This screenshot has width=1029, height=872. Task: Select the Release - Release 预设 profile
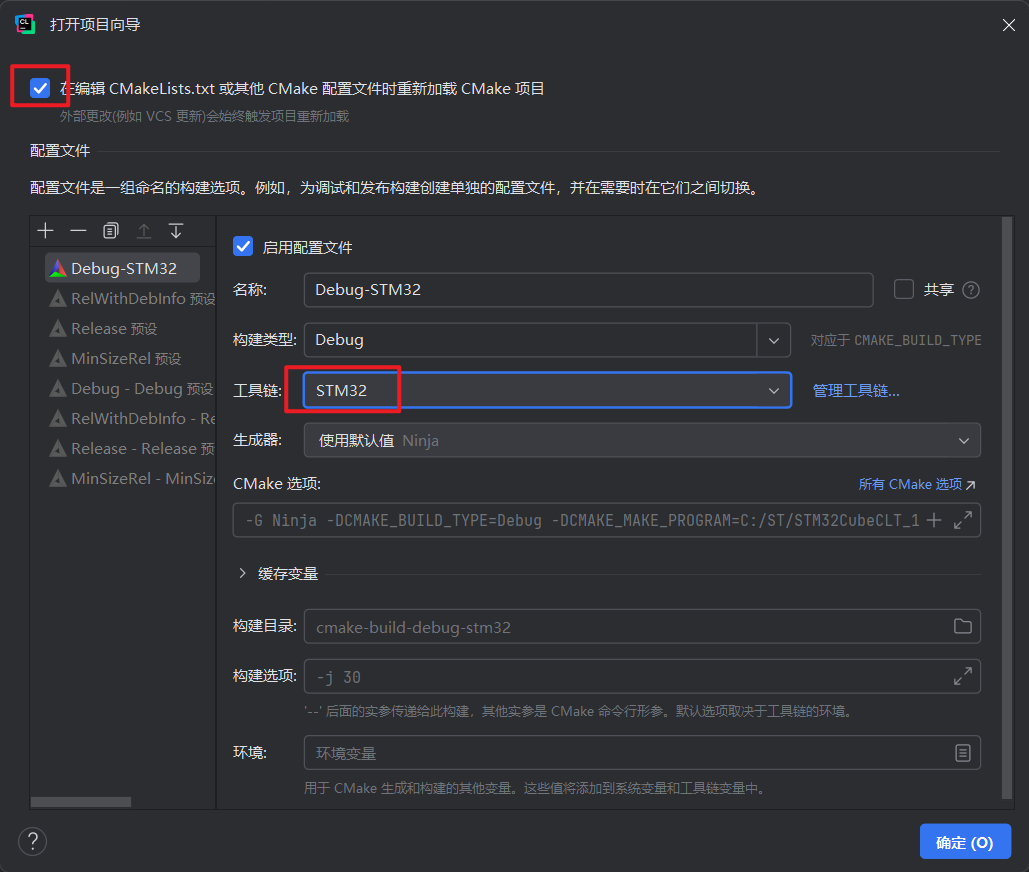coord(130,449)
